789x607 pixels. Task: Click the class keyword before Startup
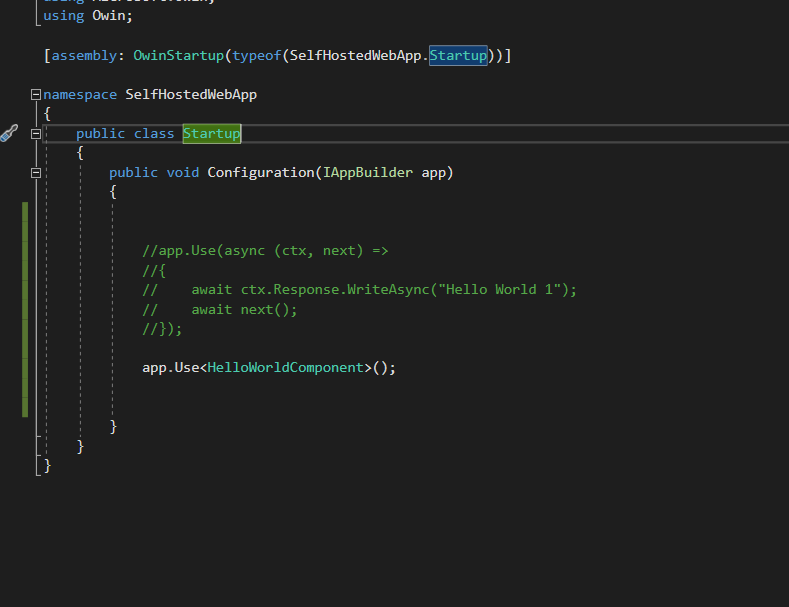coord(153,134)
